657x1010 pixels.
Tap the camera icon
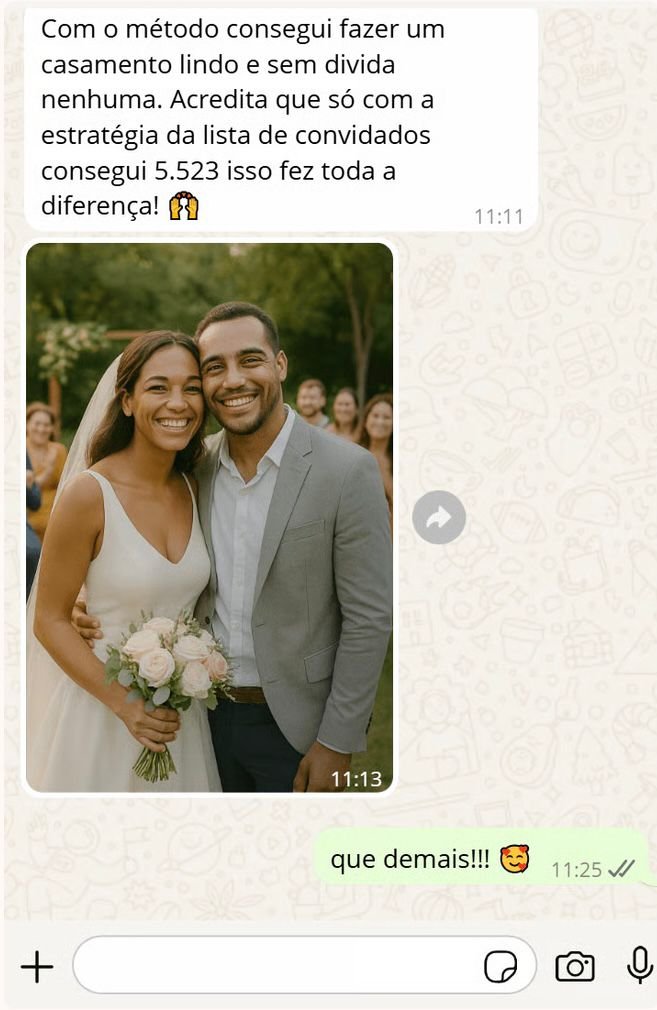(x=575, y=967)
